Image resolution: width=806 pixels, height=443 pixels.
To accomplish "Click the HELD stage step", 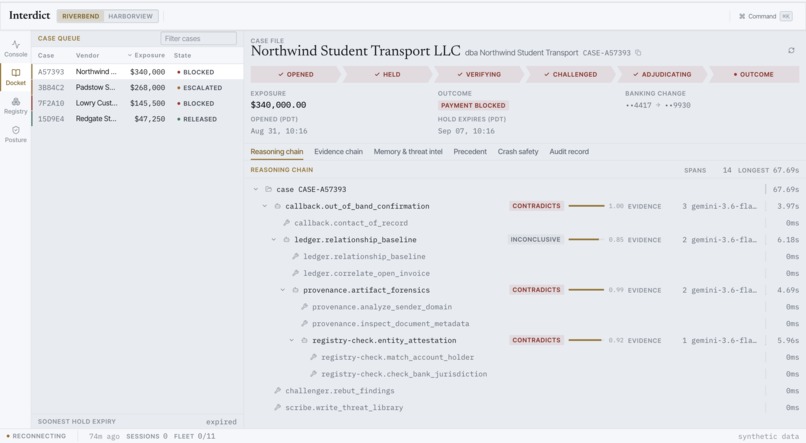I will (x=387, y=75).
